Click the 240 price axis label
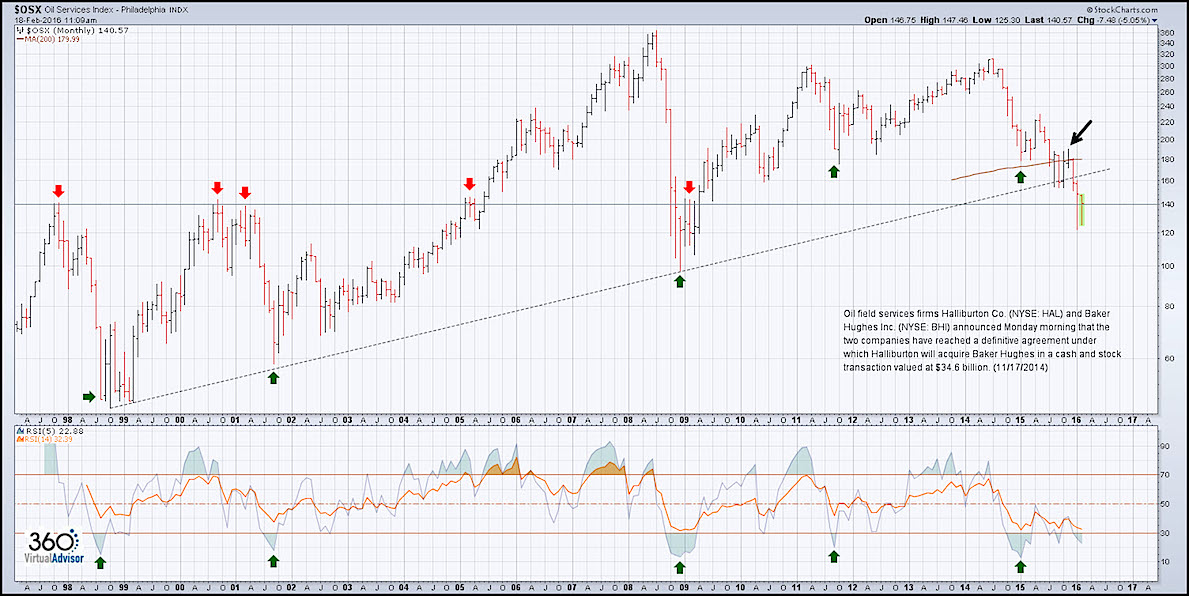Viewport: 1189px width, 596px height. (1167, 106)
